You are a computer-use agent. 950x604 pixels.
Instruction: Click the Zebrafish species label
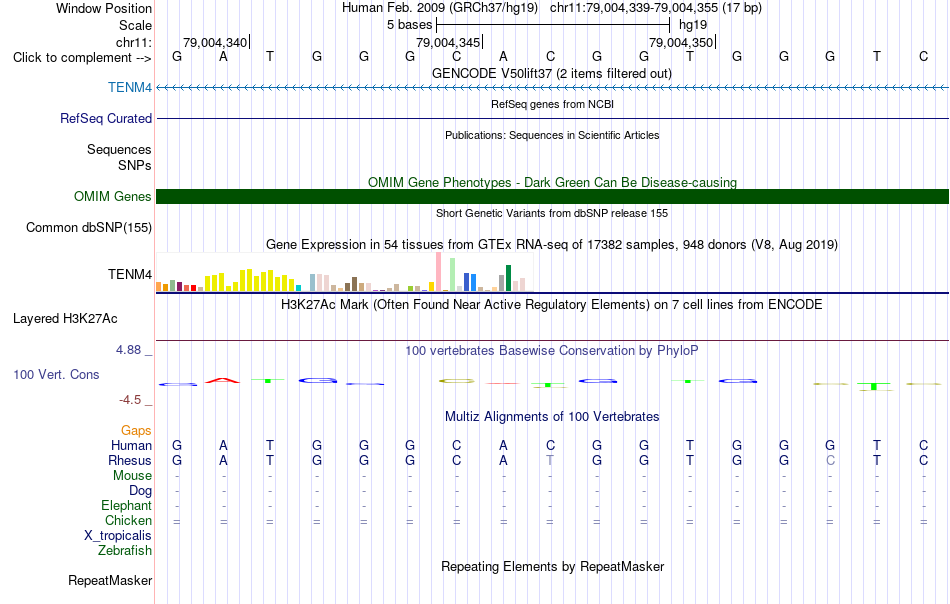pyautogui.click(x=125, y=551)
